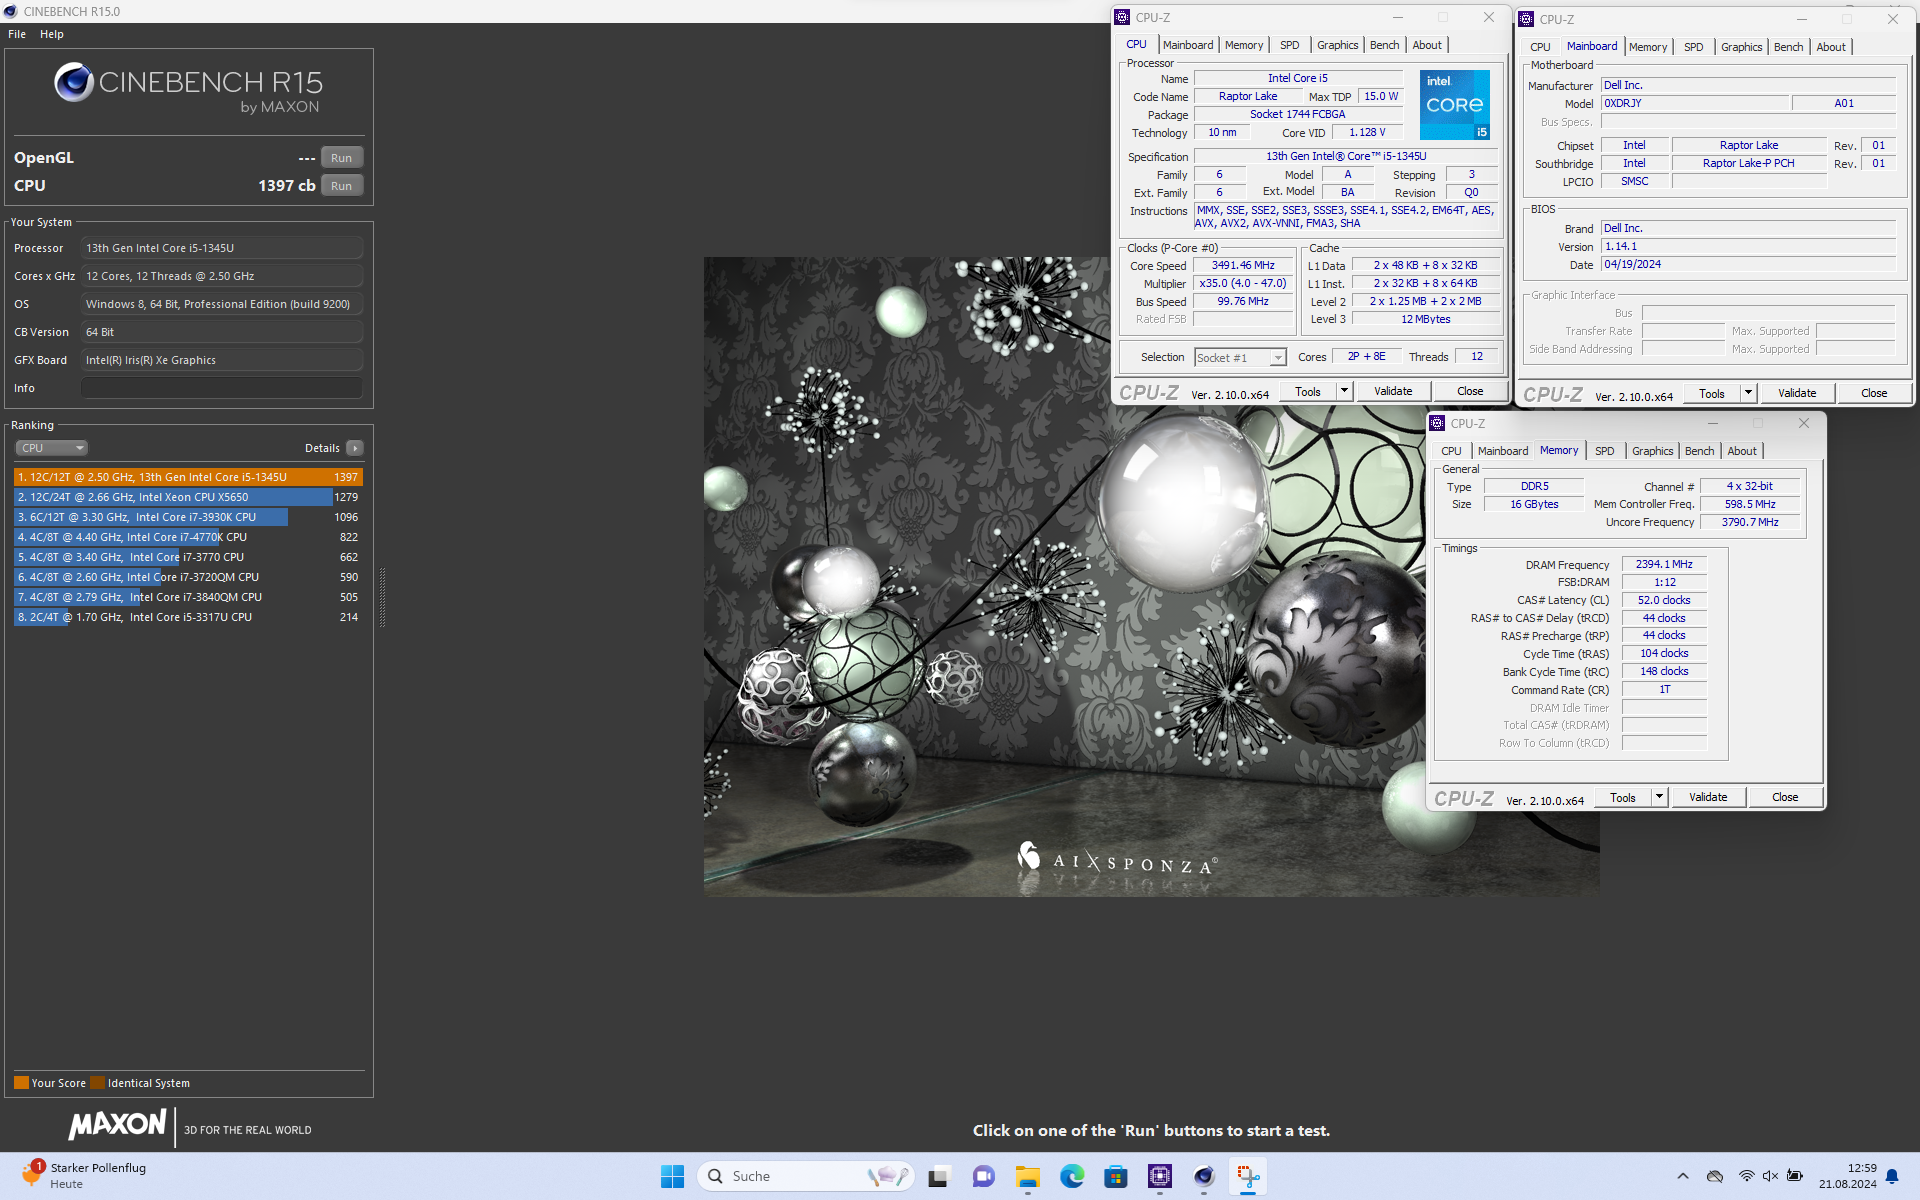Click Close button in CPU-Z Memory window
The height and width of the screenshot is (1200, 1920).
[x=1785, y=798]
